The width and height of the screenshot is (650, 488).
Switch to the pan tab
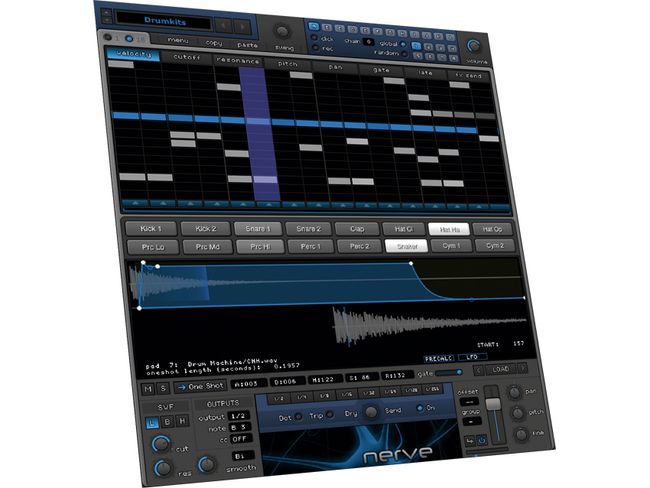(335, 67)
